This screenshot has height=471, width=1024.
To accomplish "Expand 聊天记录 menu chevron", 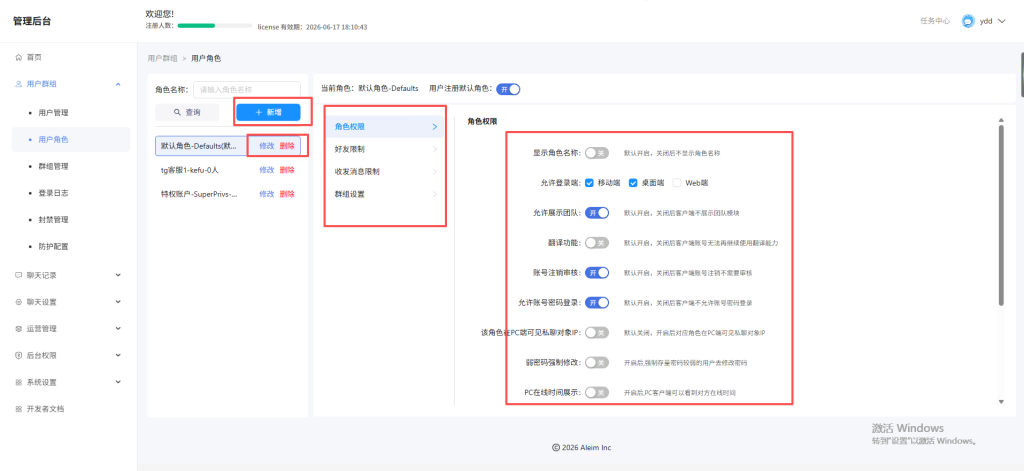I will click(x=118, y=275).
